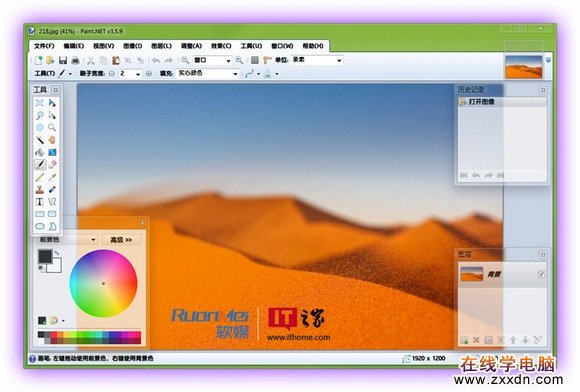Viewport: 580px width, 392px height.
Task: Open the fill style dropdown
Action: (x=208, y=74)
